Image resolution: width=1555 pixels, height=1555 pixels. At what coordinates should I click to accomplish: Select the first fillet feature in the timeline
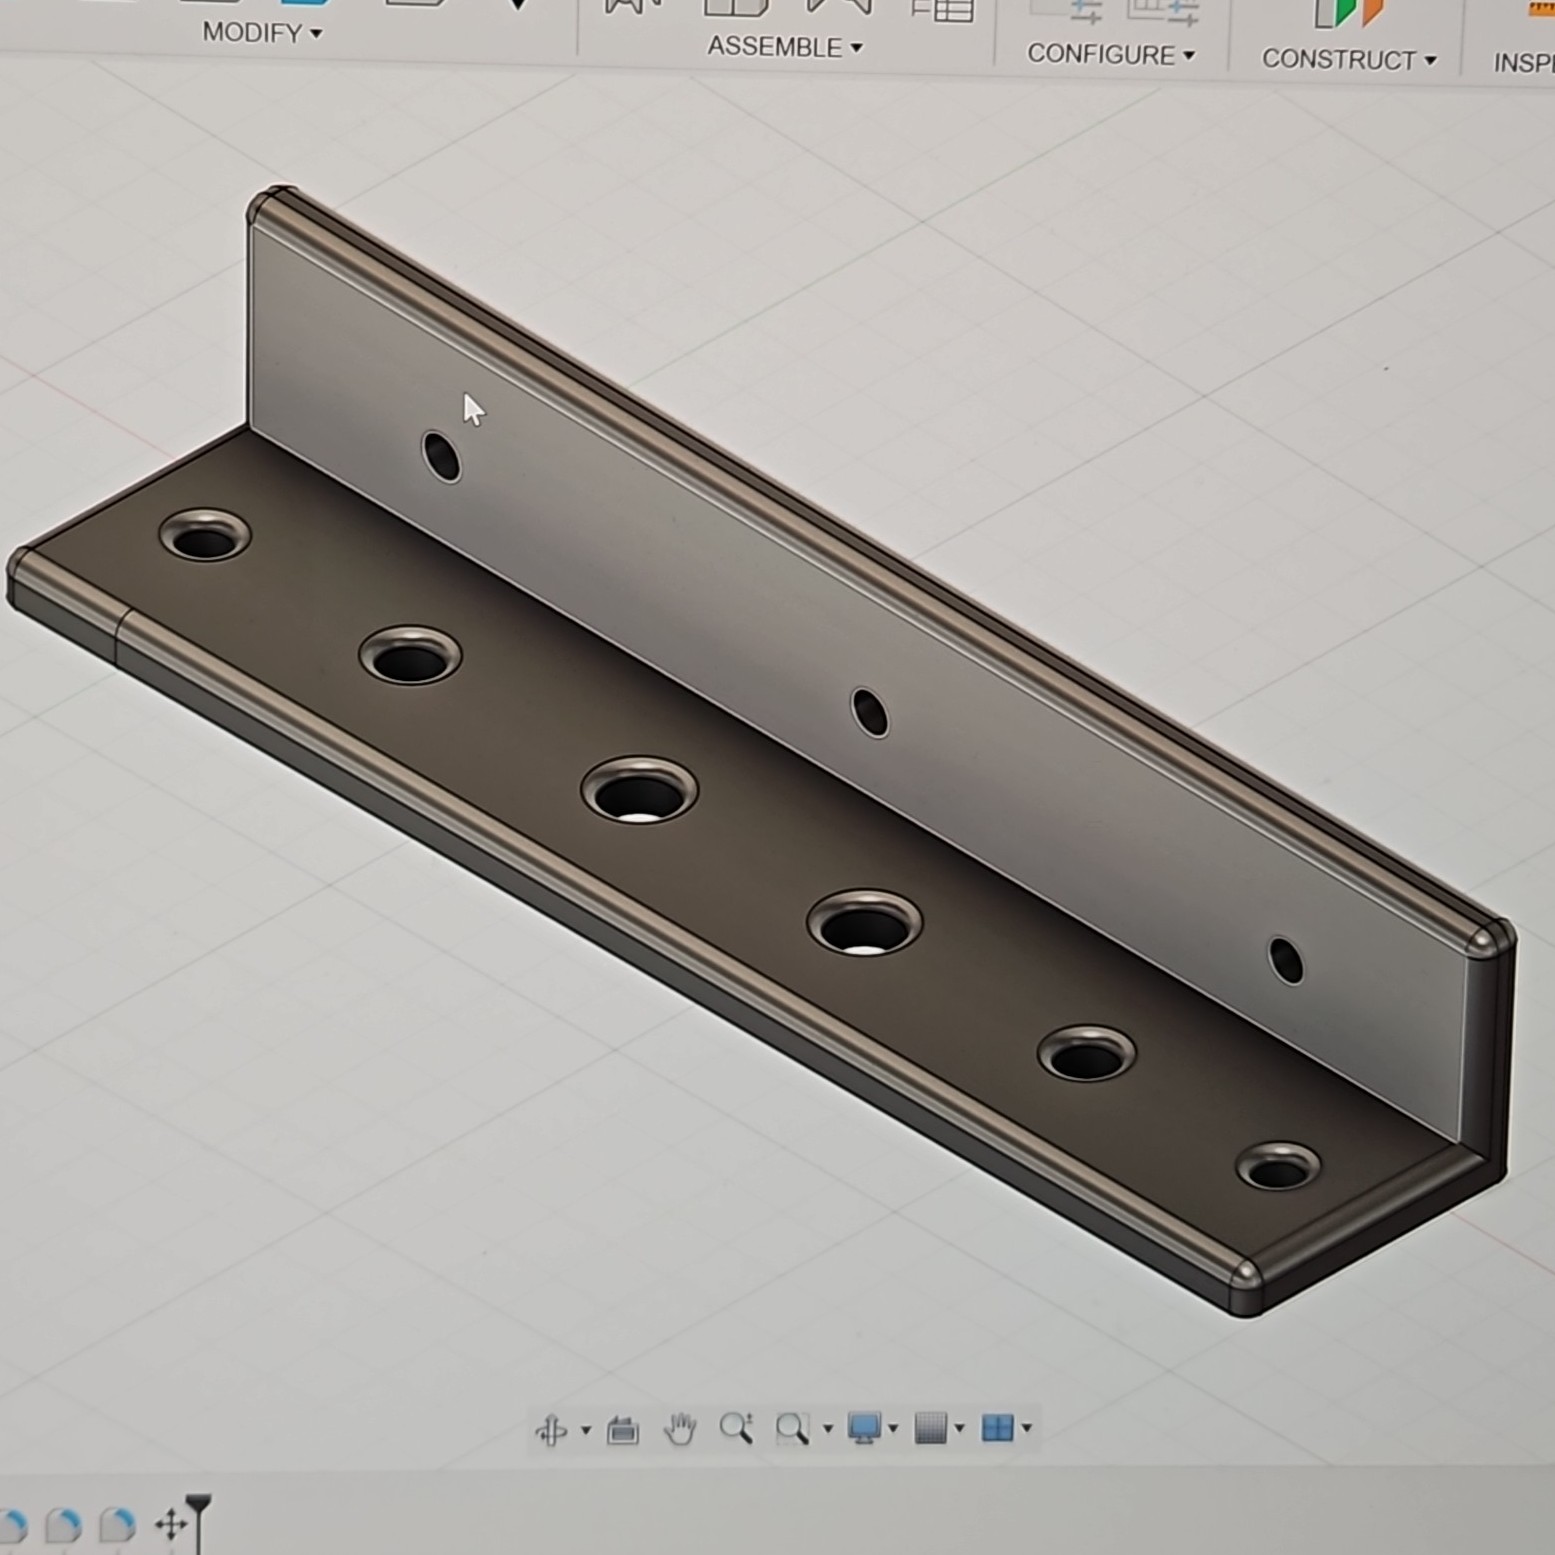click(x=15, y=1525)
